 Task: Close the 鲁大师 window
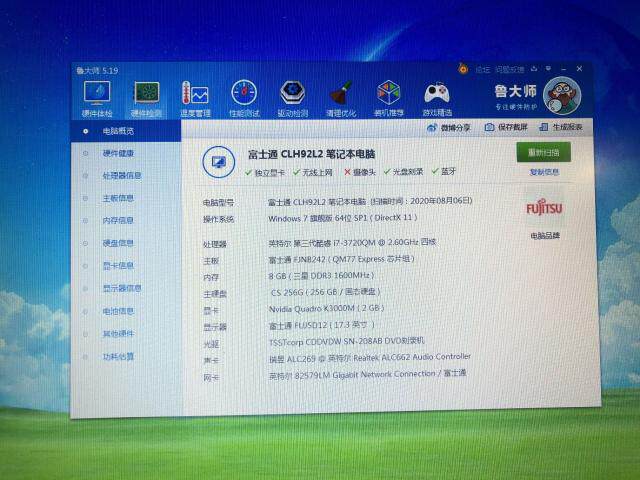click(x=579, y=69)
